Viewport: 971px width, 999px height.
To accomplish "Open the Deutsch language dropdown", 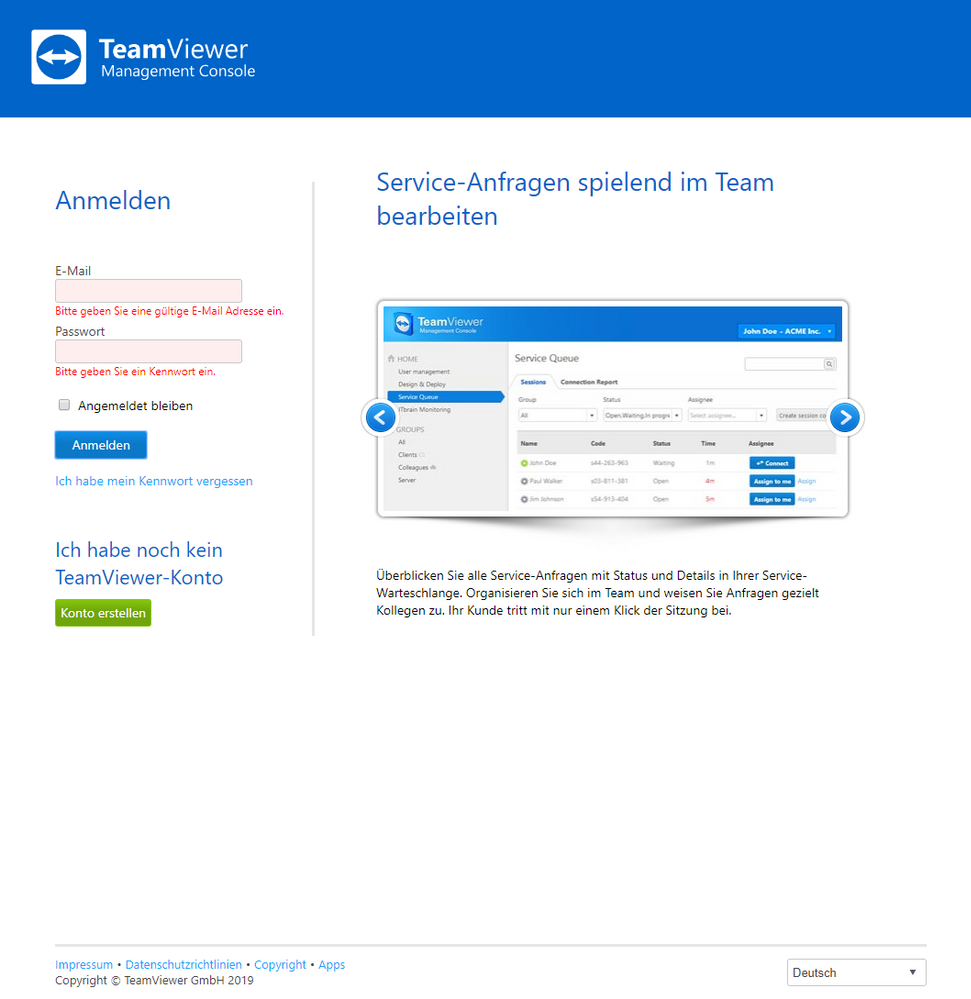I will tap(856, 972).
